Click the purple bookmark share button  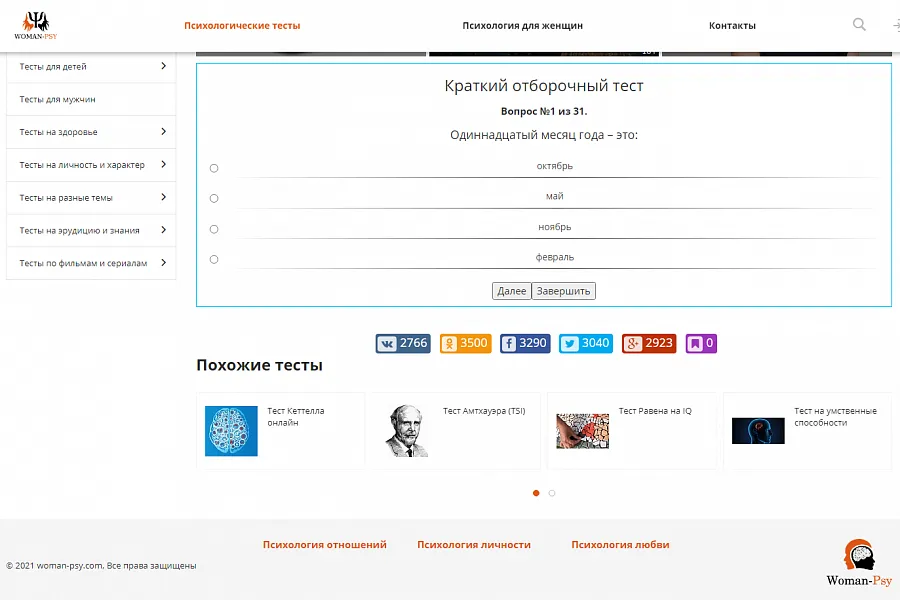pyautogui.click(x=701, y=343)
